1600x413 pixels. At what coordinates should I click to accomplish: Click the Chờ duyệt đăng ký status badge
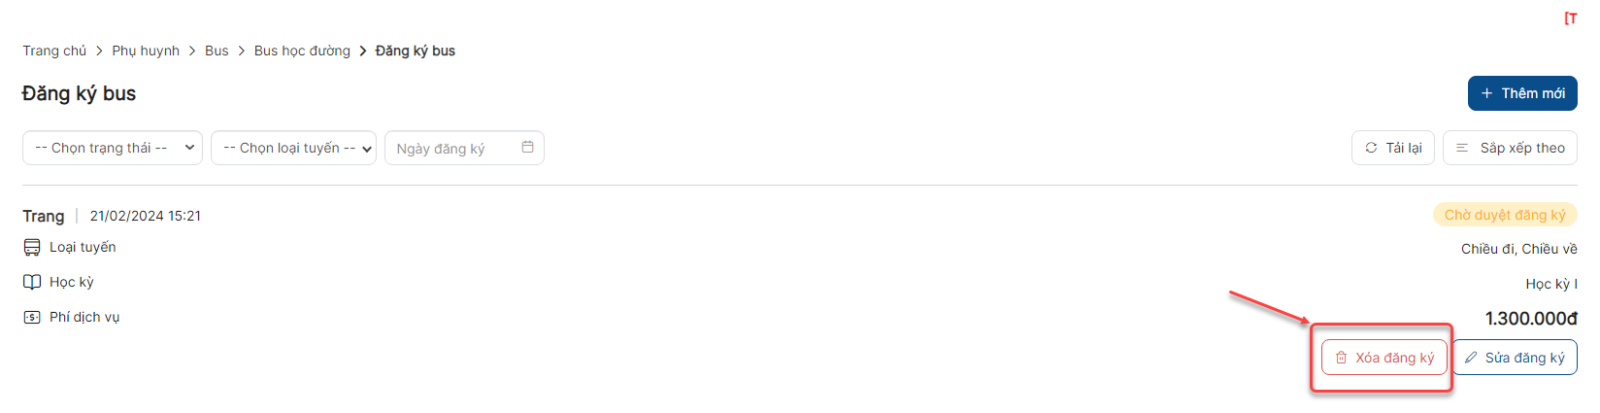click(x=1505, y=215)
